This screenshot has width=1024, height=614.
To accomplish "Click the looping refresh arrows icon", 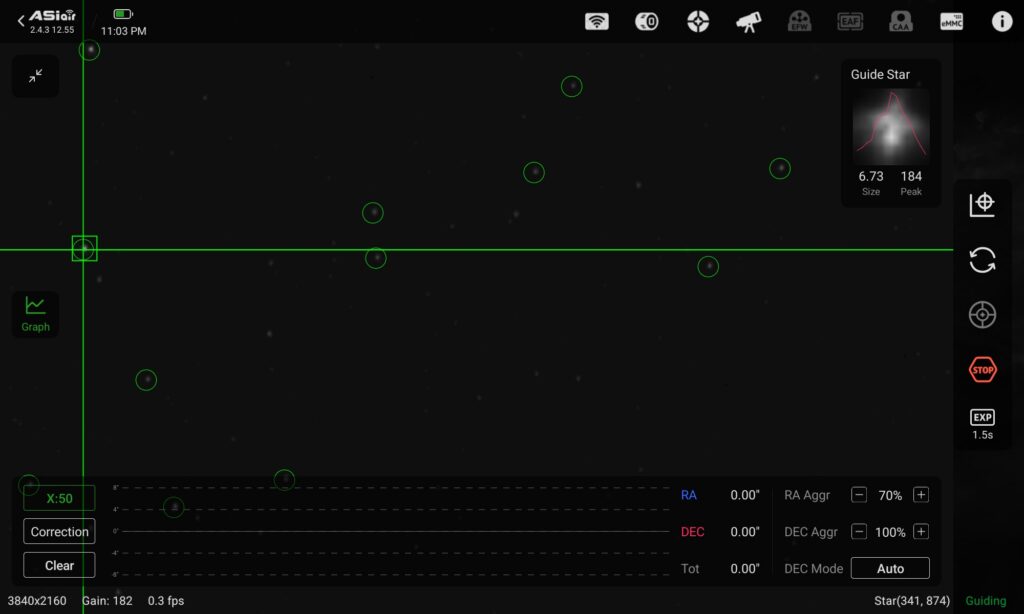I will click(982, 260).
